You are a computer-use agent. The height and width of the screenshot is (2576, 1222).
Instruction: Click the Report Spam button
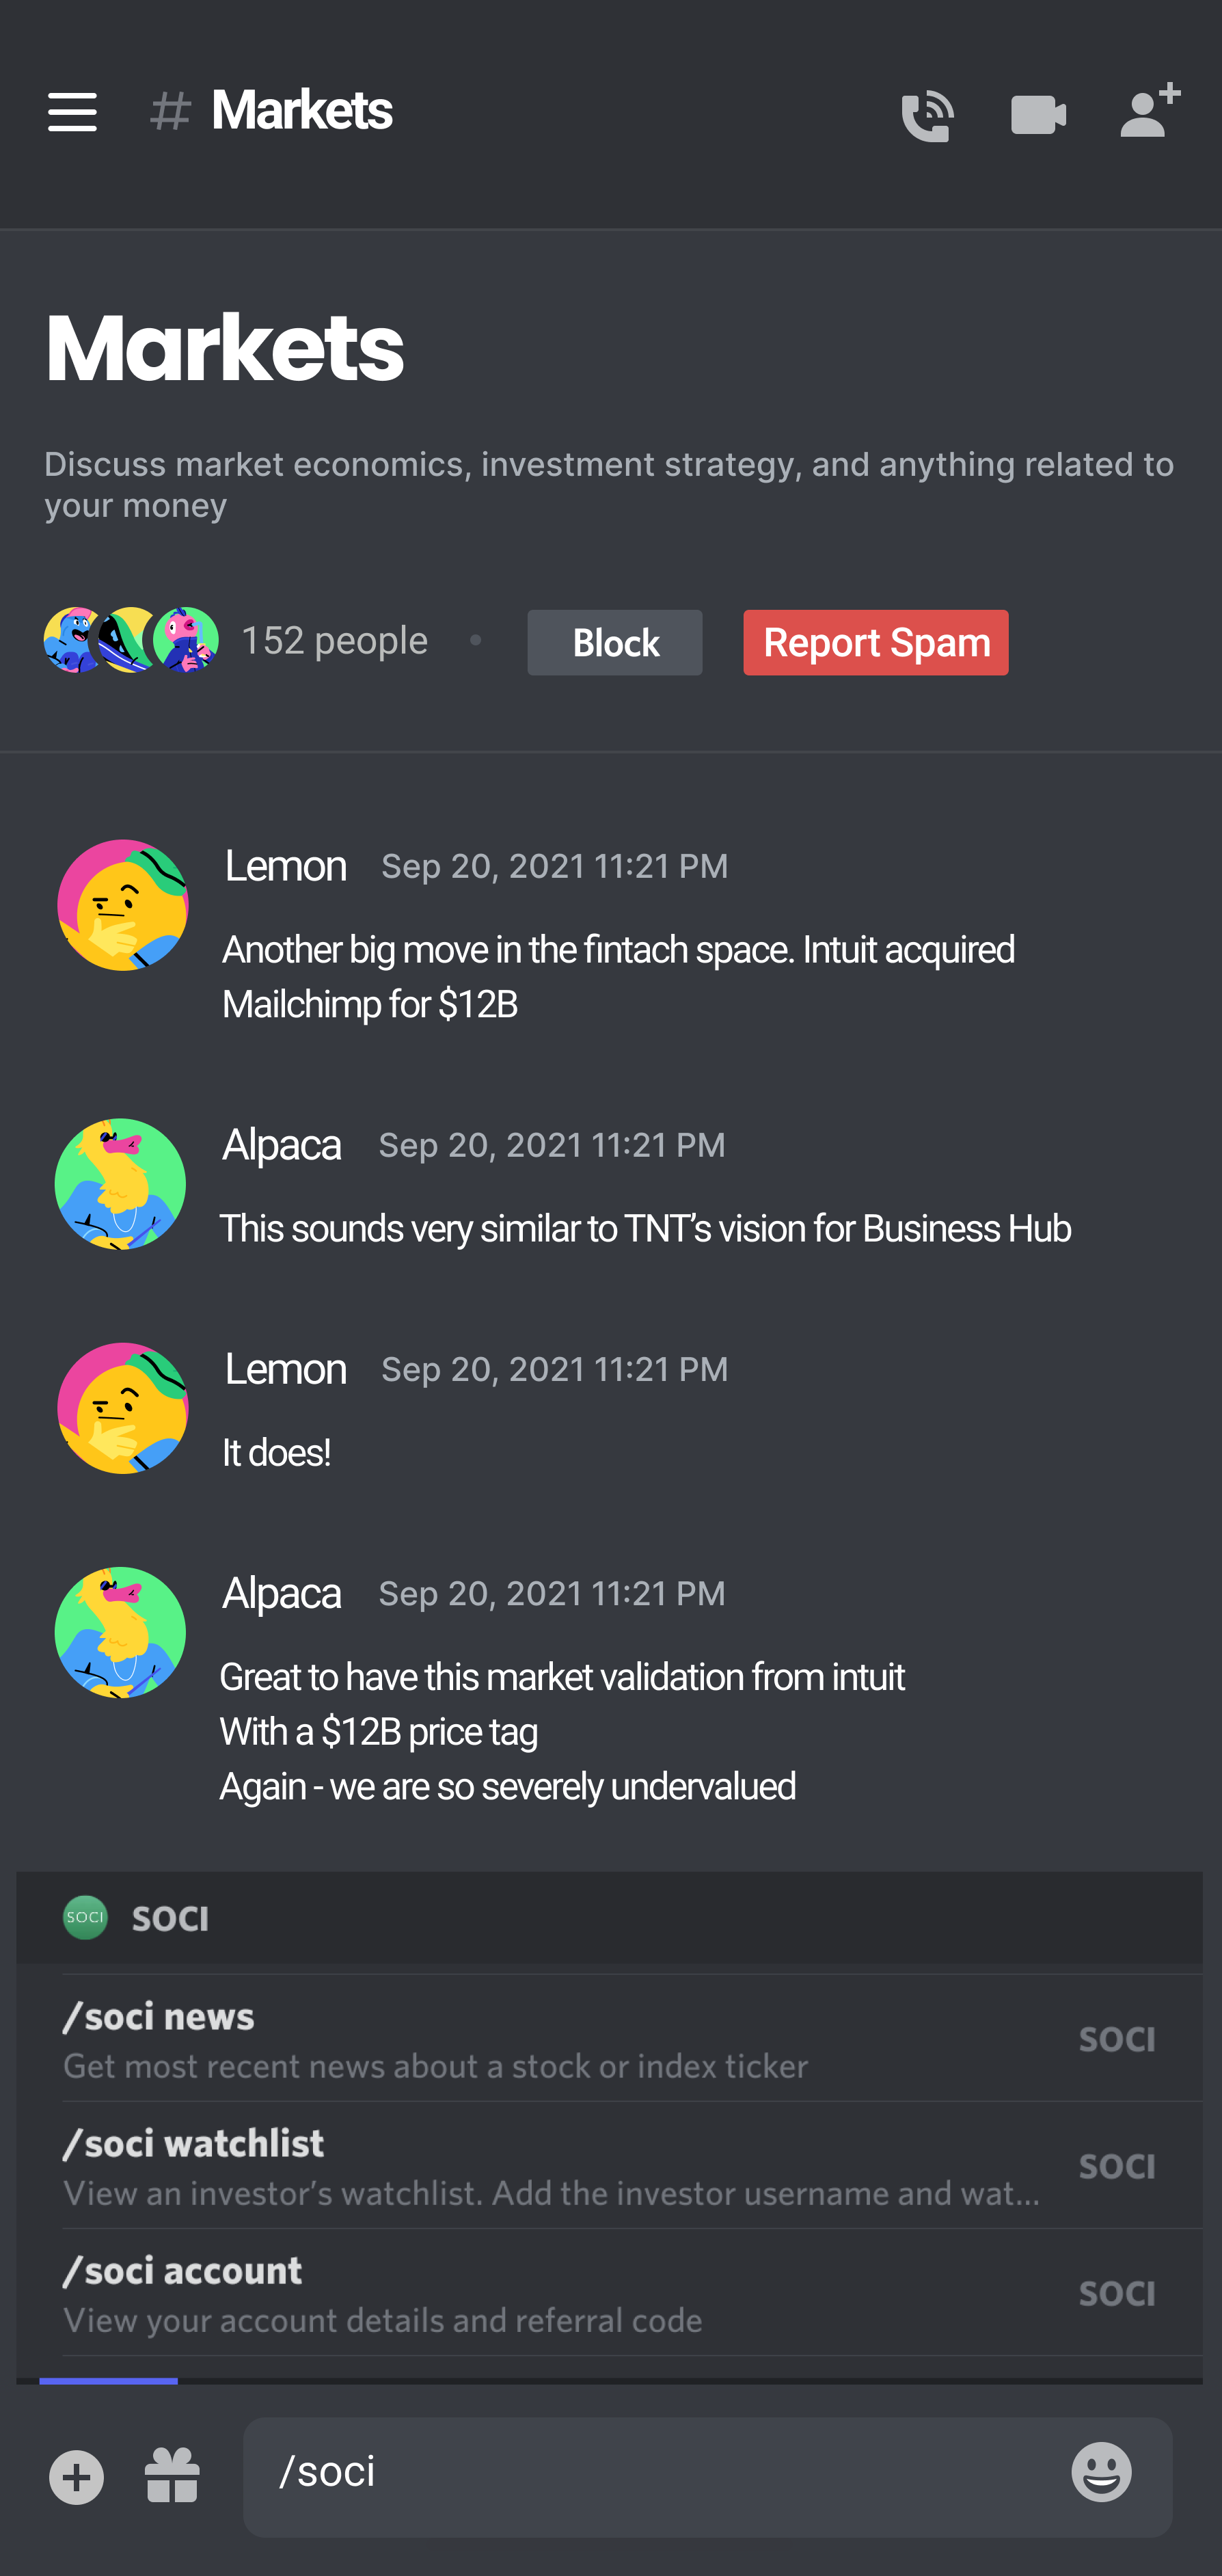click(x=875, y=642)
